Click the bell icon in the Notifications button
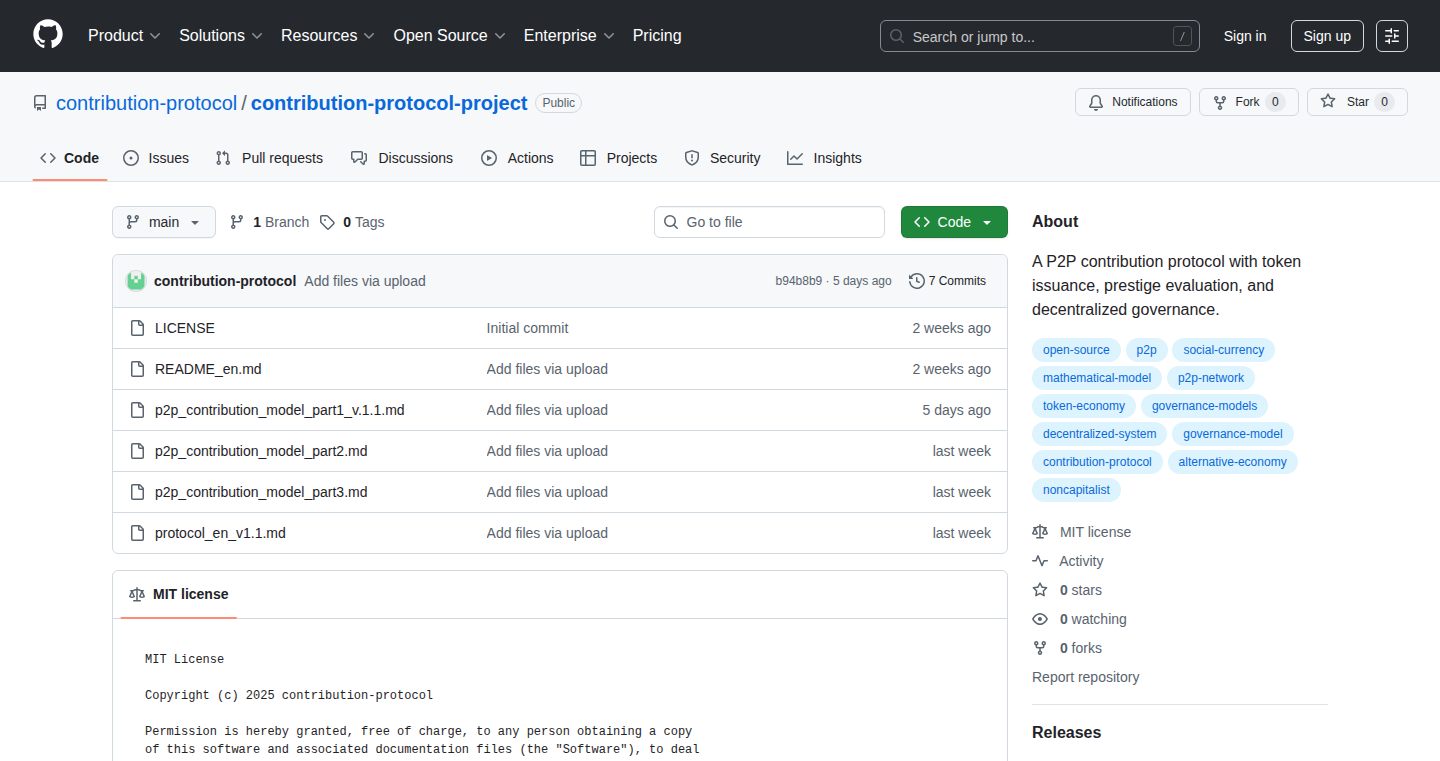 (x=1096, y=102)
